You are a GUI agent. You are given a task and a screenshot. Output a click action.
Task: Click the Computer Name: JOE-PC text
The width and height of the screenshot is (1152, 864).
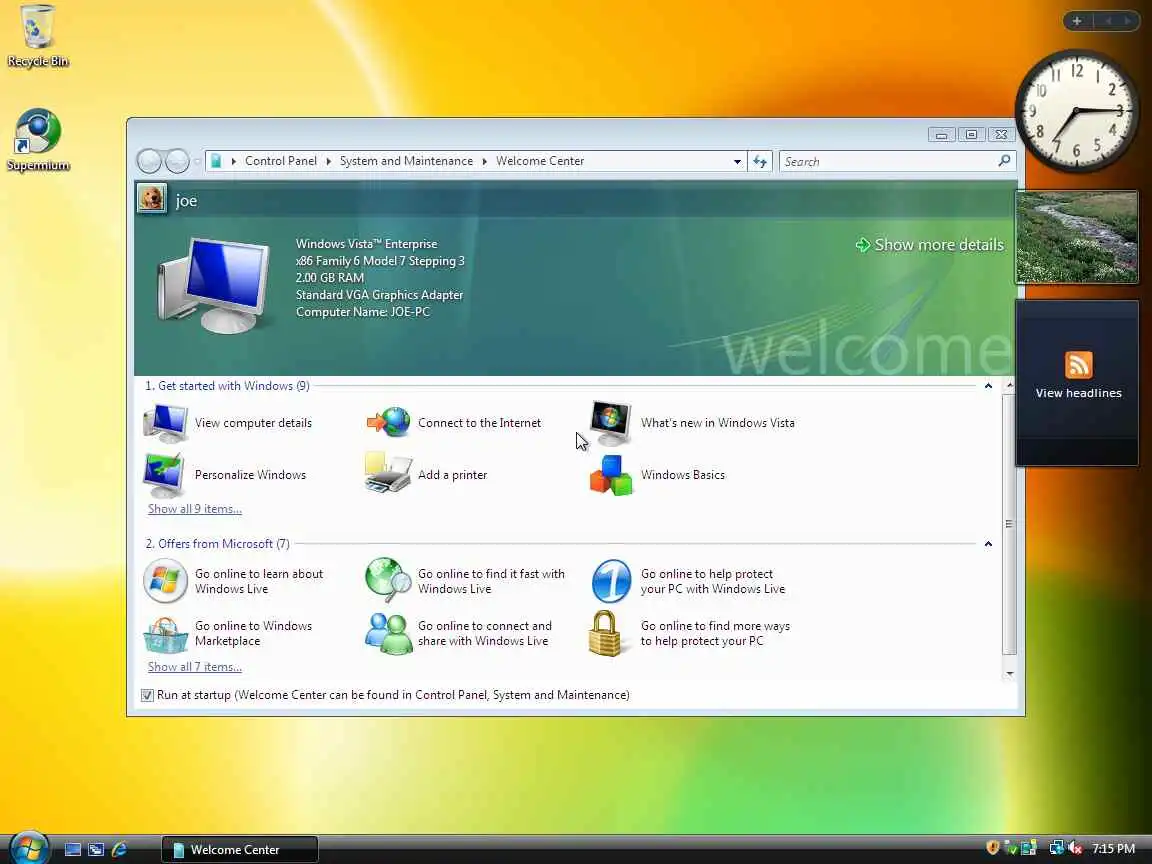pos(363,312)
